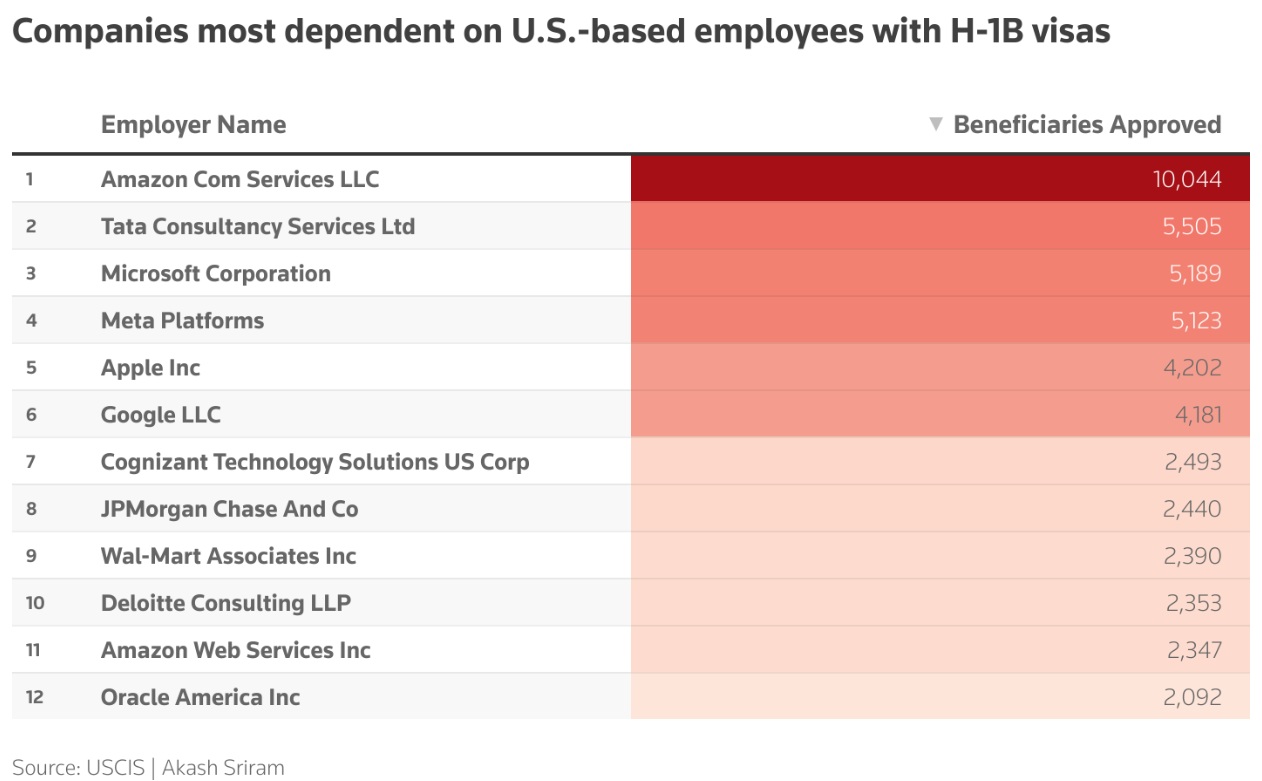Click Amazon Web Services Inc row
The height and width of the screenshot is (781, 1262).
pos(631,649)
